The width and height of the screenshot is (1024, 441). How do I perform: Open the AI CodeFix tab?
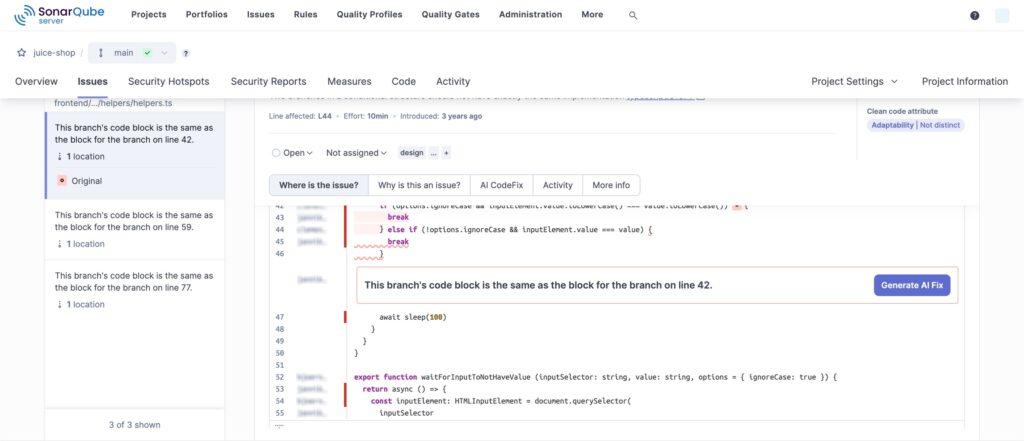point(501,185)
